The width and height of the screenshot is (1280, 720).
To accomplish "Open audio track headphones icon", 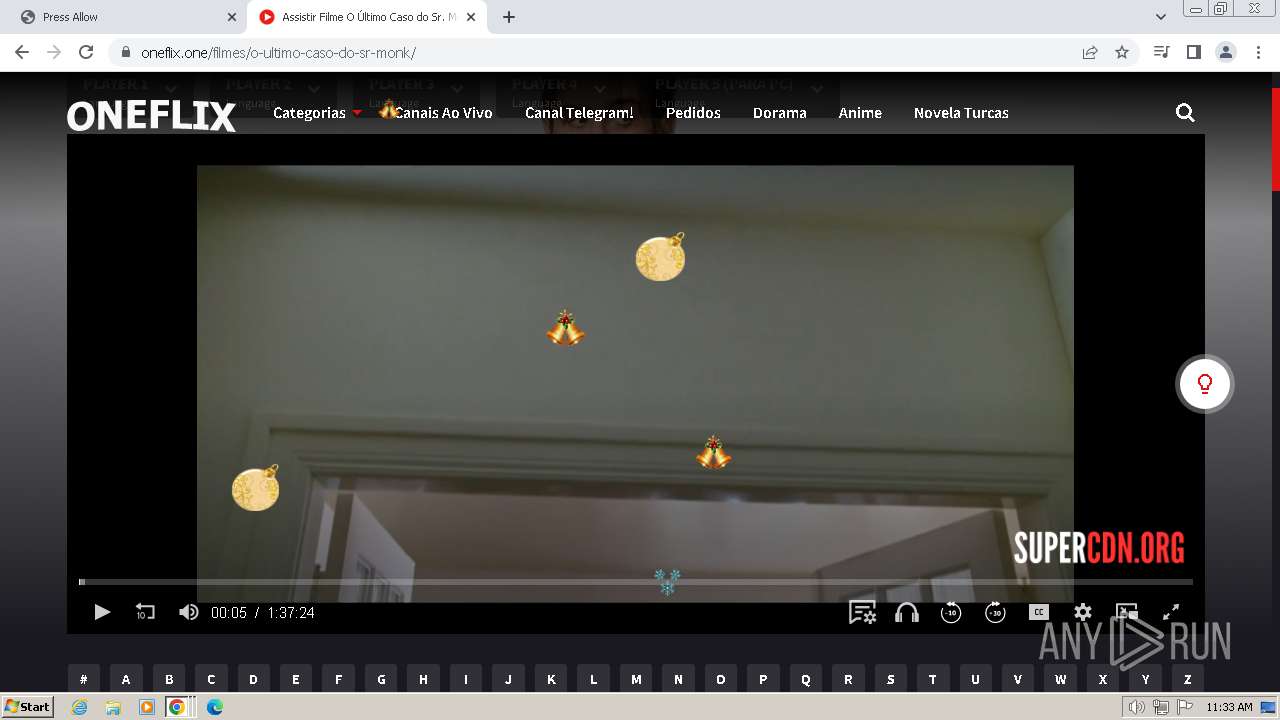I will tap(907, 612).
